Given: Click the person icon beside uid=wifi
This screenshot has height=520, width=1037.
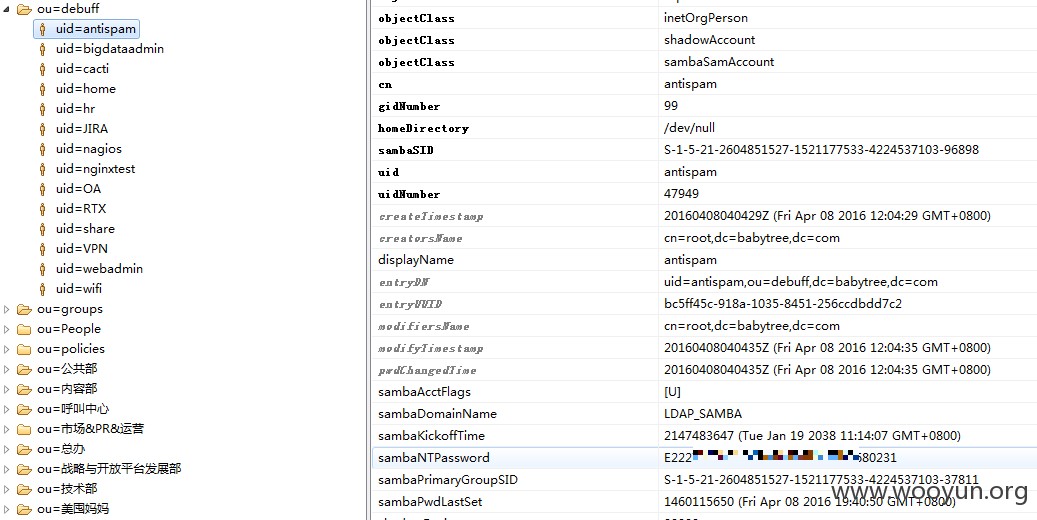Looking at the screenshot, I should coord(43,288).
